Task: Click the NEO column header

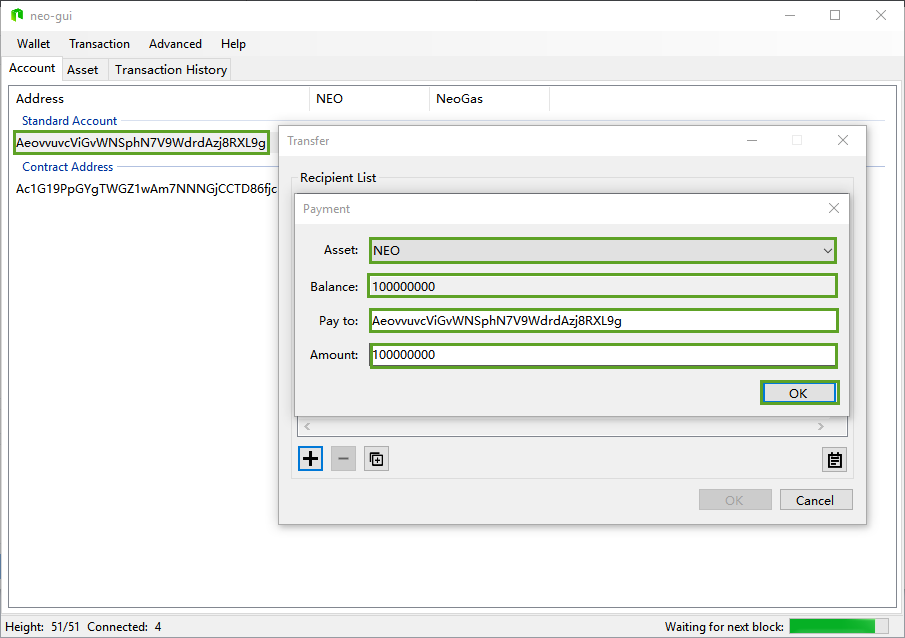Action: pyautogui.click(x=370, y=99)
